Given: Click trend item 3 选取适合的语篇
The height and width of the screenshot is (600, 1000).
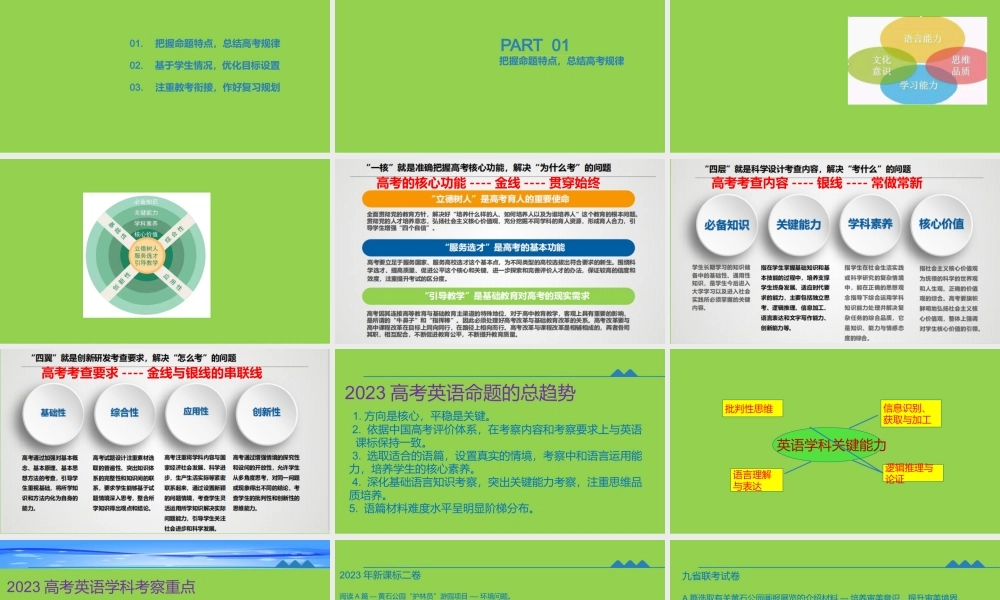Looking at the screenshot, I should [x=496, y=462].
